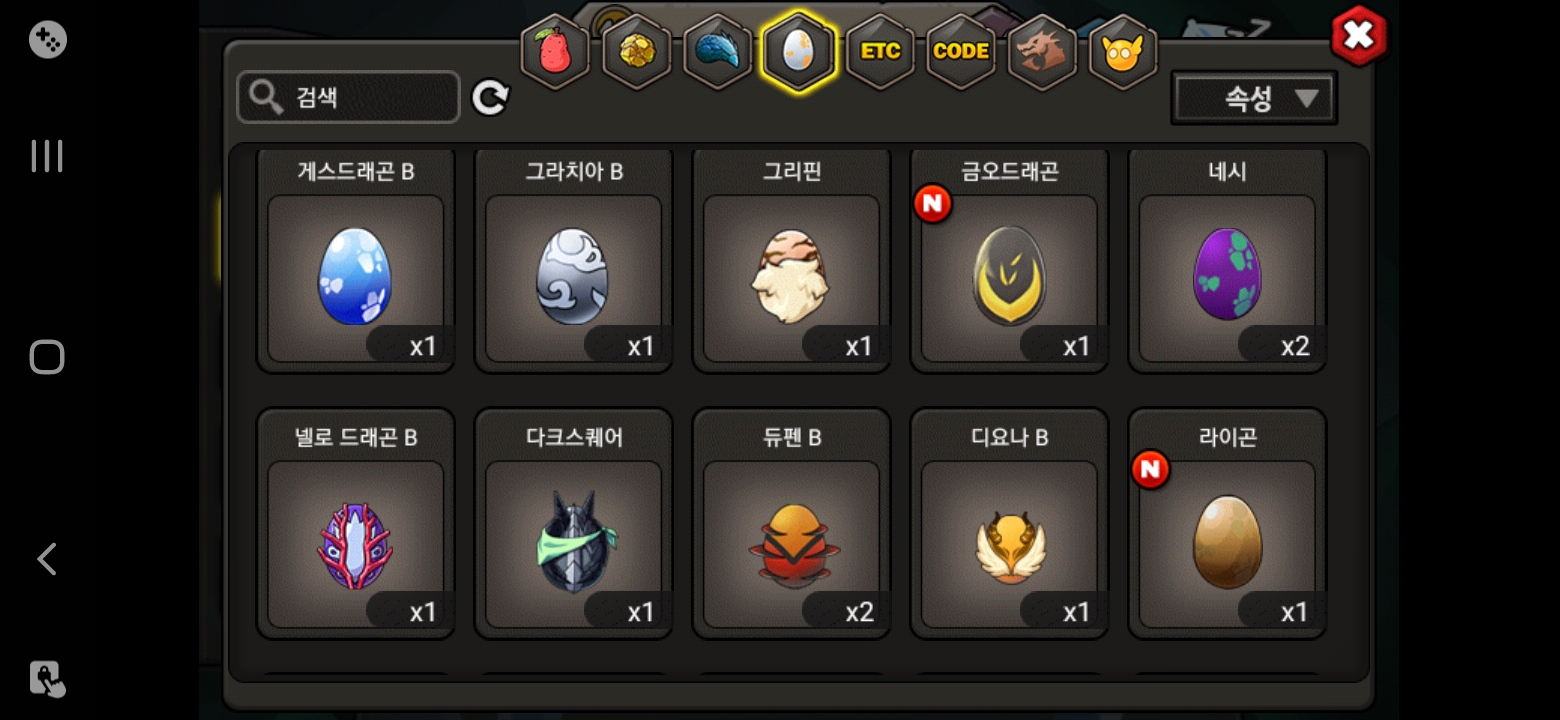The height and width of the screenshot is (720, 1560).
Task: Select the blue dragon wing category icon
Action: coord(717,51)
